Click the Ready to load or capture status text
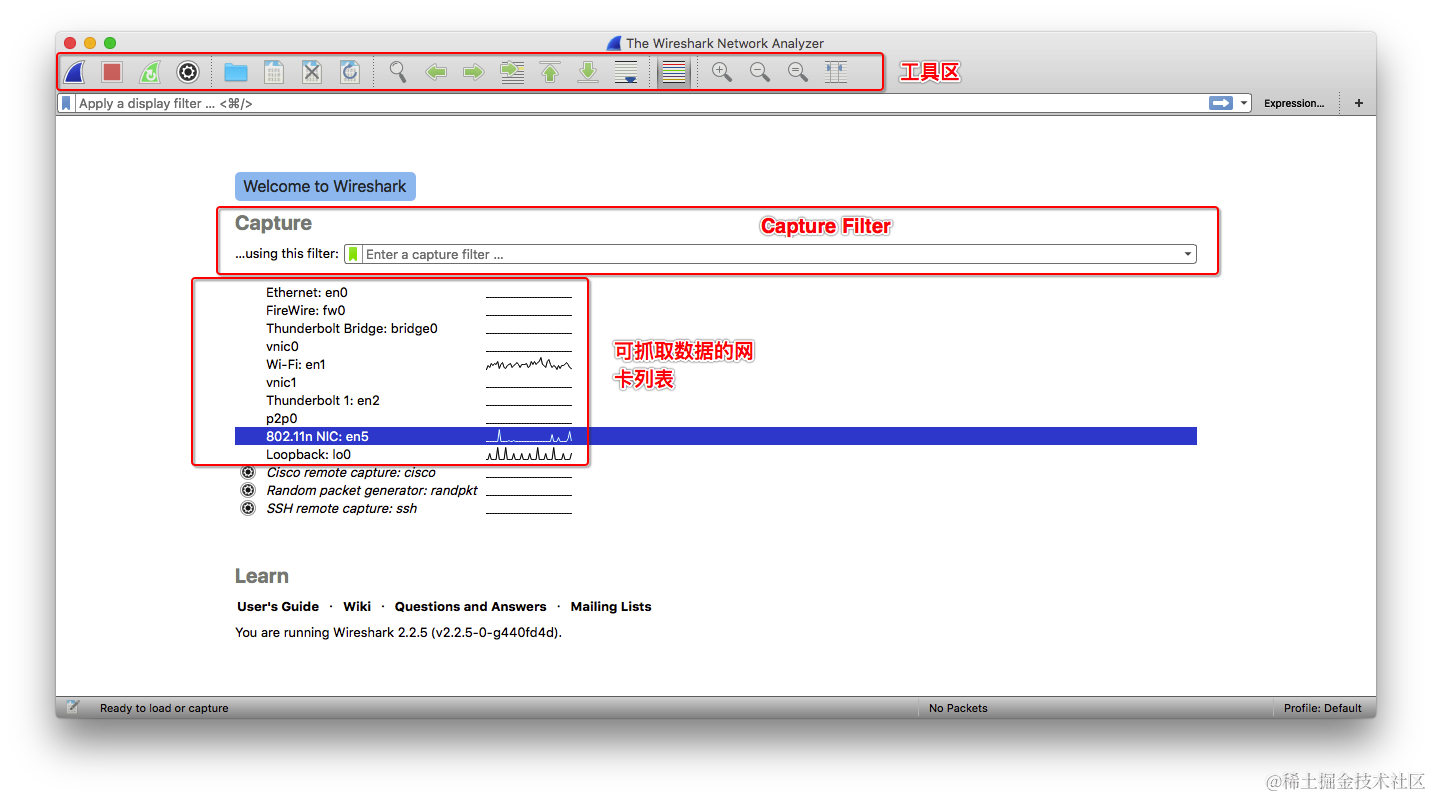 pyautogui.click(x=164, y=708)
